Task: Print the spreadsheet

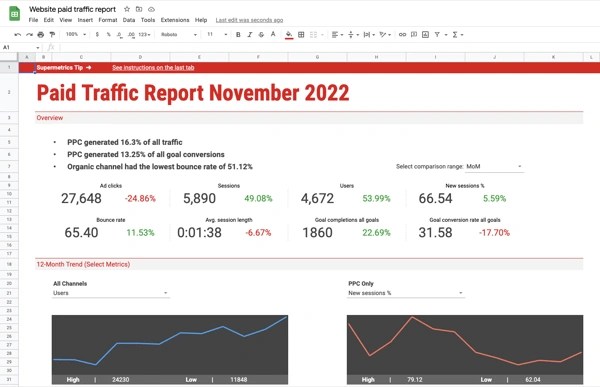Action: coord(41,34)
